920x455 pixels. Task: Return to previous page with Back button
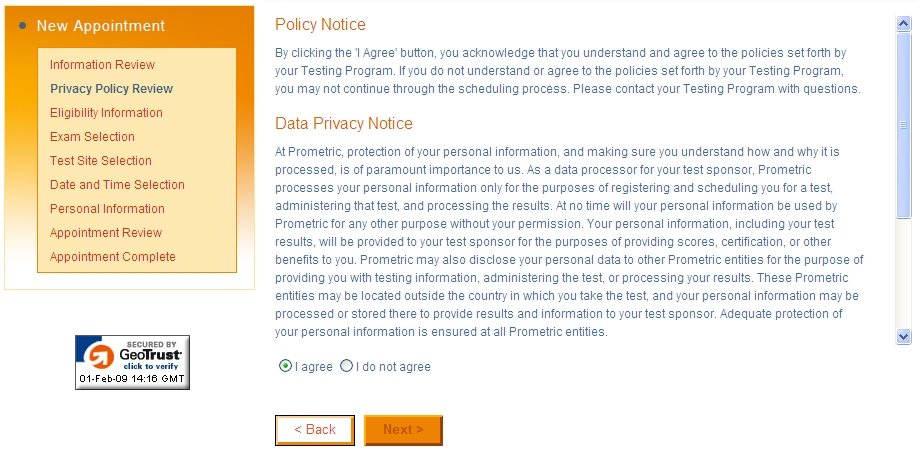(315, 430)
